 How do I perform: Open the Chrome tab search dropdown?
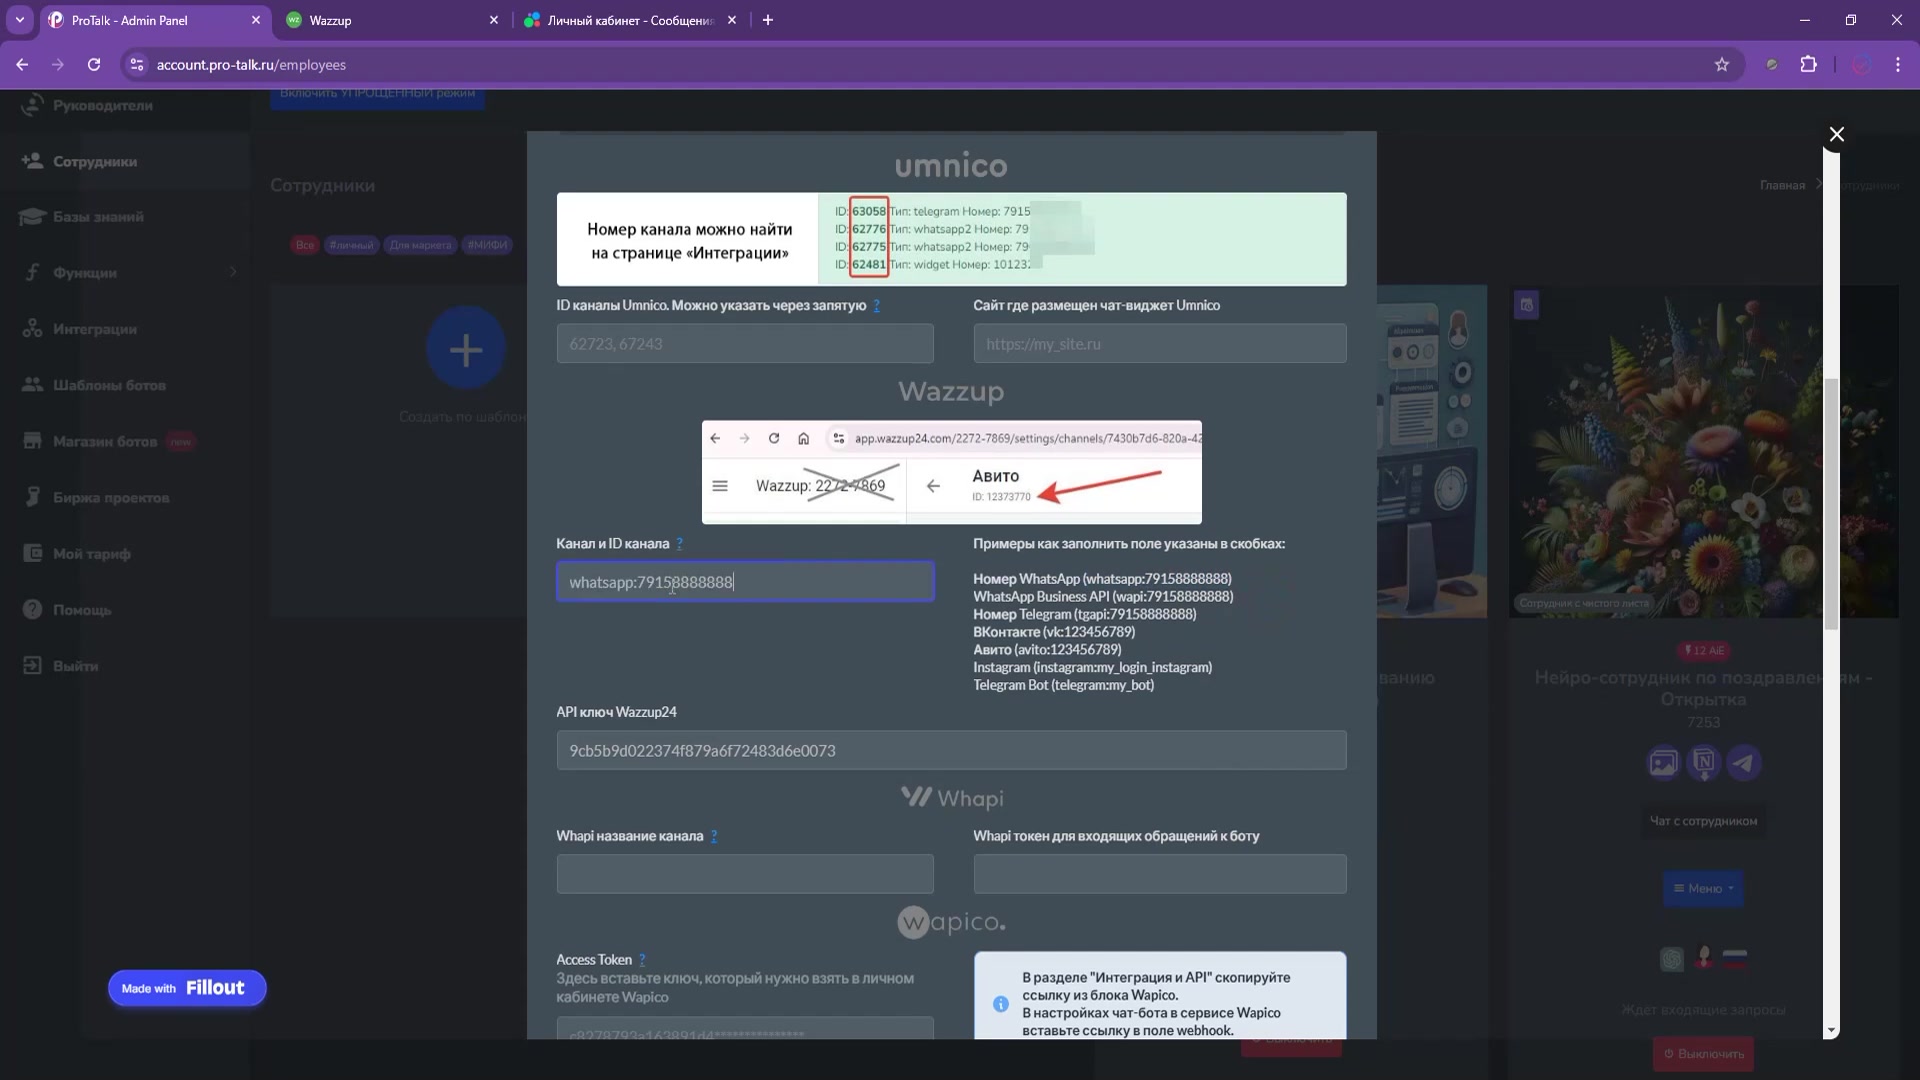(20, 20)
